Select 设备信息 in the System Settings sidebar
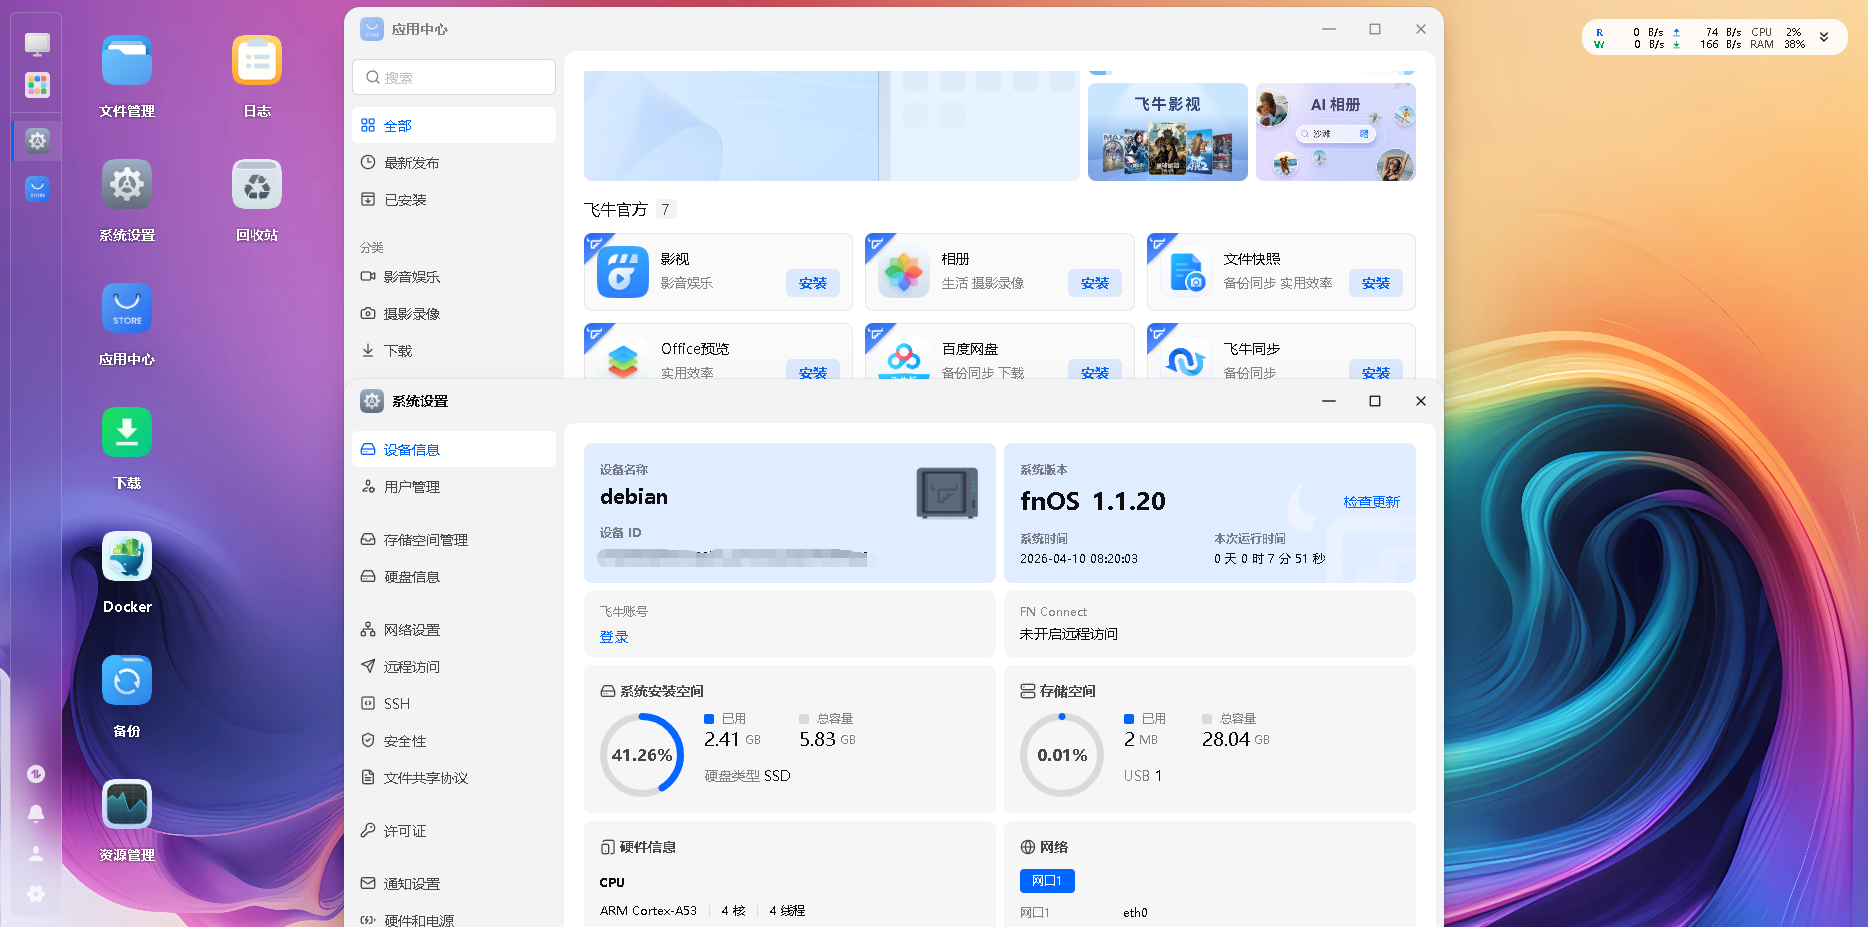 pyautogui.click(x=454, y=450)
